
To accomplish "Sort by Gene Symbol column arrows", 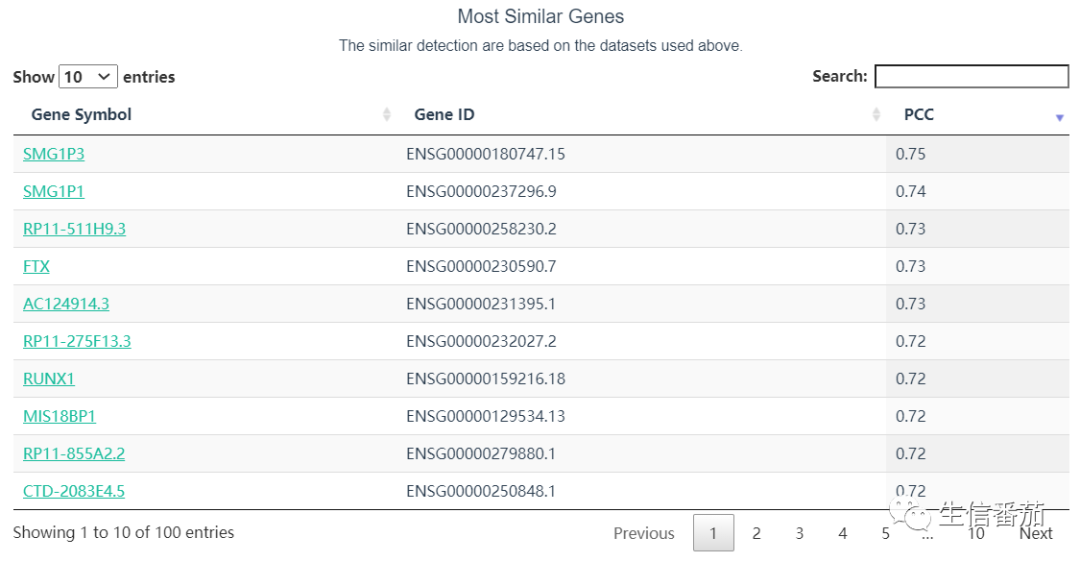I will click(387, 115).
